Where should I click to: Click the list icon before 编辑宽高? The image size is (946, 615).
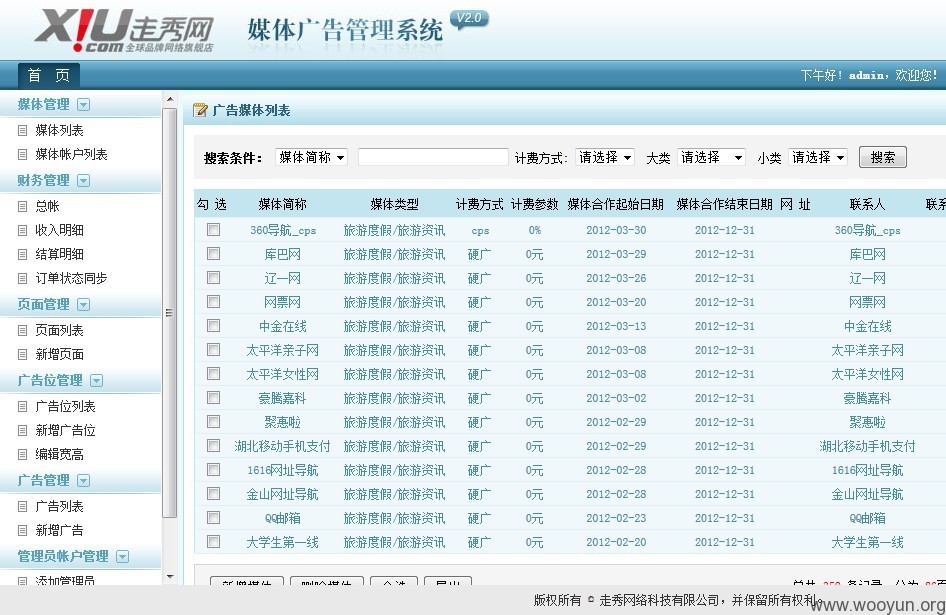pos(22,454)
